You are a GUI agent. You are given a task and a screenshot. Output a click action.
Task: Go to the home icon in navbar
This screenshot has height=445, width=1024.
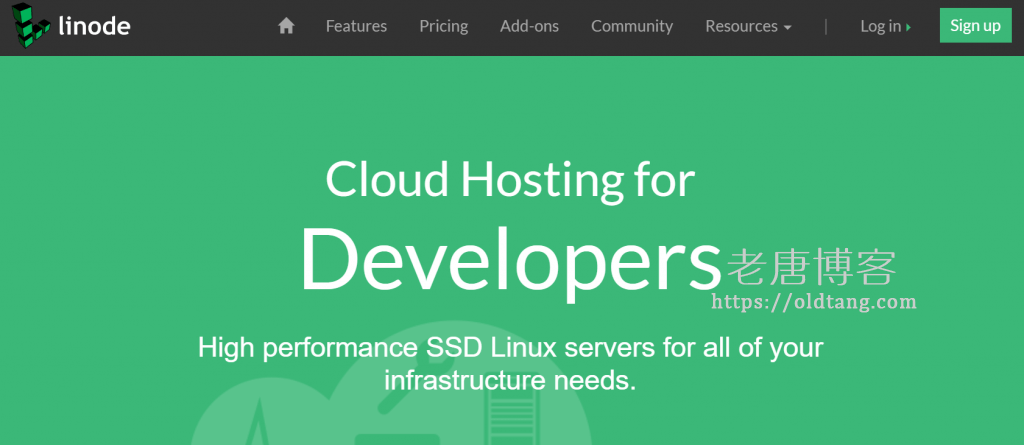click(x=286, y=26)
